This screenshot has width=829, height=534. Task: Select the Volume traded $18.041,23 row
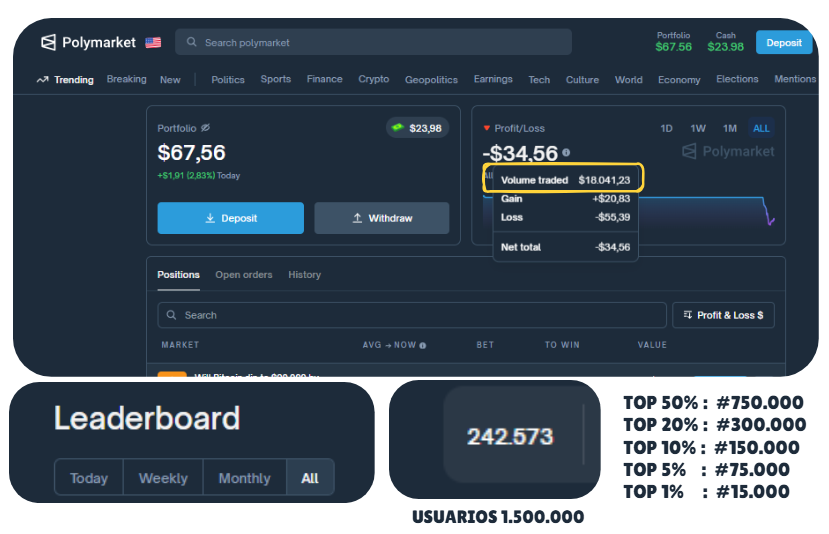tap(565, 180)
